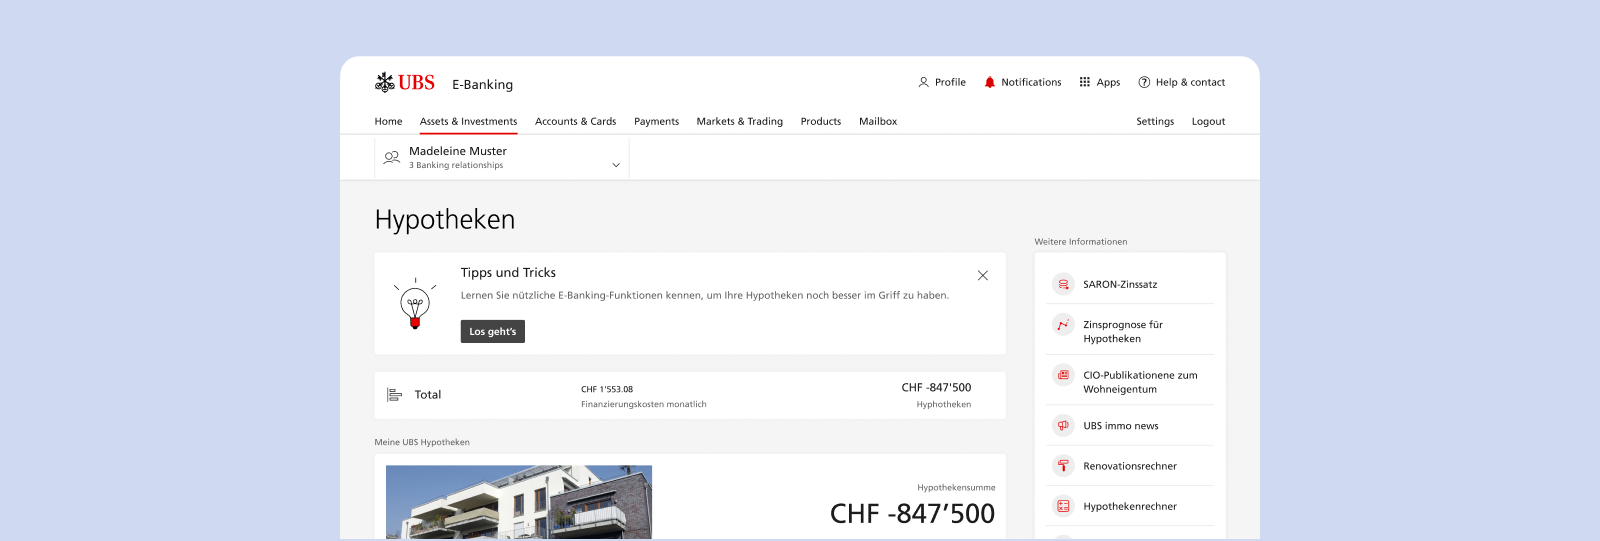Click the CHF 1'553.08 monthly cost value
The image size is (1600, 541).
point(607,389)
